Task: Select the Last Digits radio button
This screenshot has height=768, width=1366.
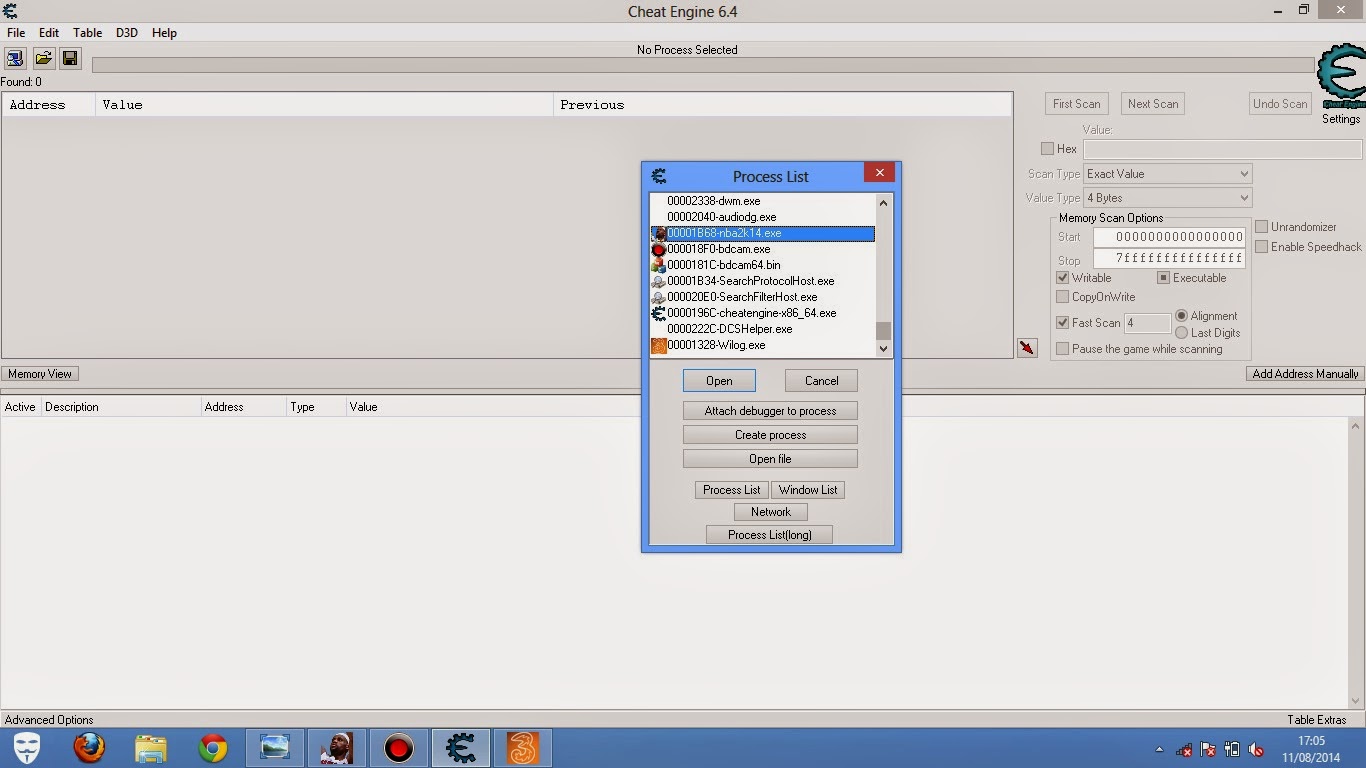Action: [1182, 332]
